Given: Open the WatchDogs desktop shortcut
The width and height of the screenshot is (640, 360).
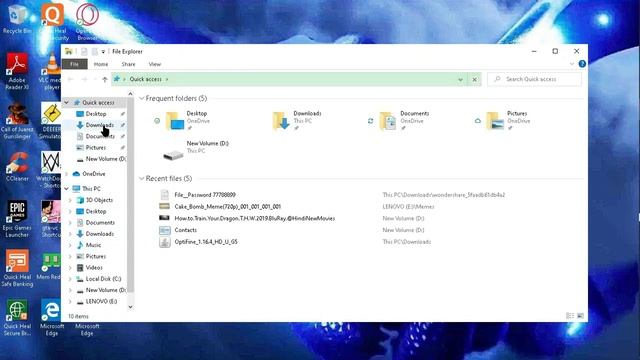Looking at the screenshot, I should 50,170.
